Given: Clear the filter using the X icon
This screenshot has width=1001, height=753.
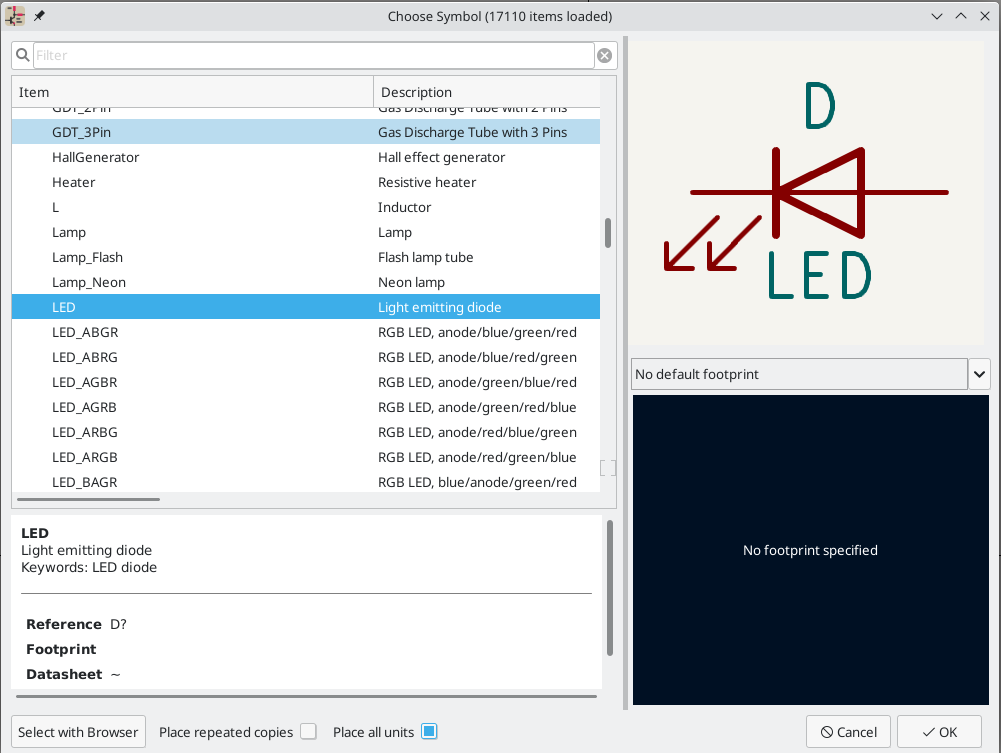Looking at the screenshot, I should pyautogui.click(x=604, y=55).
